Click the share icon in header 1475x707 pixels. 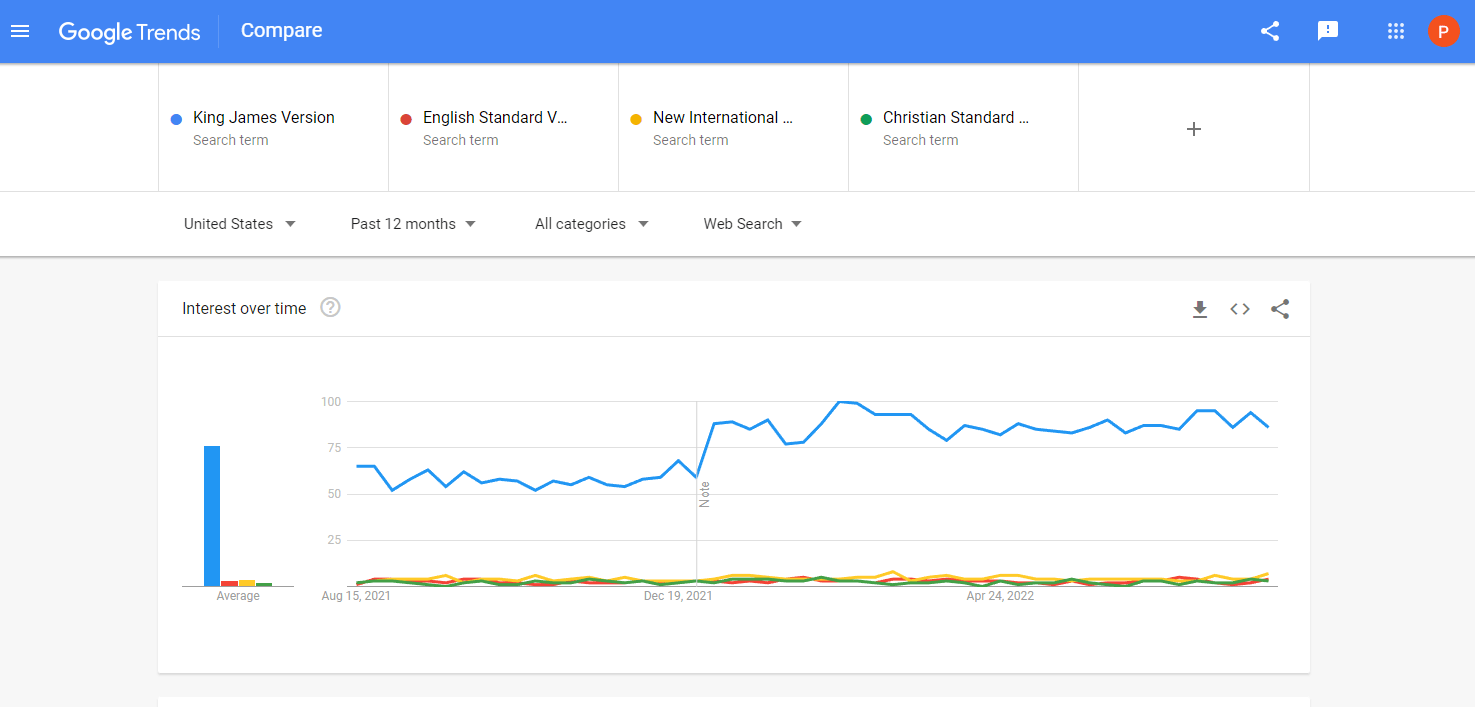(1270, 31)
